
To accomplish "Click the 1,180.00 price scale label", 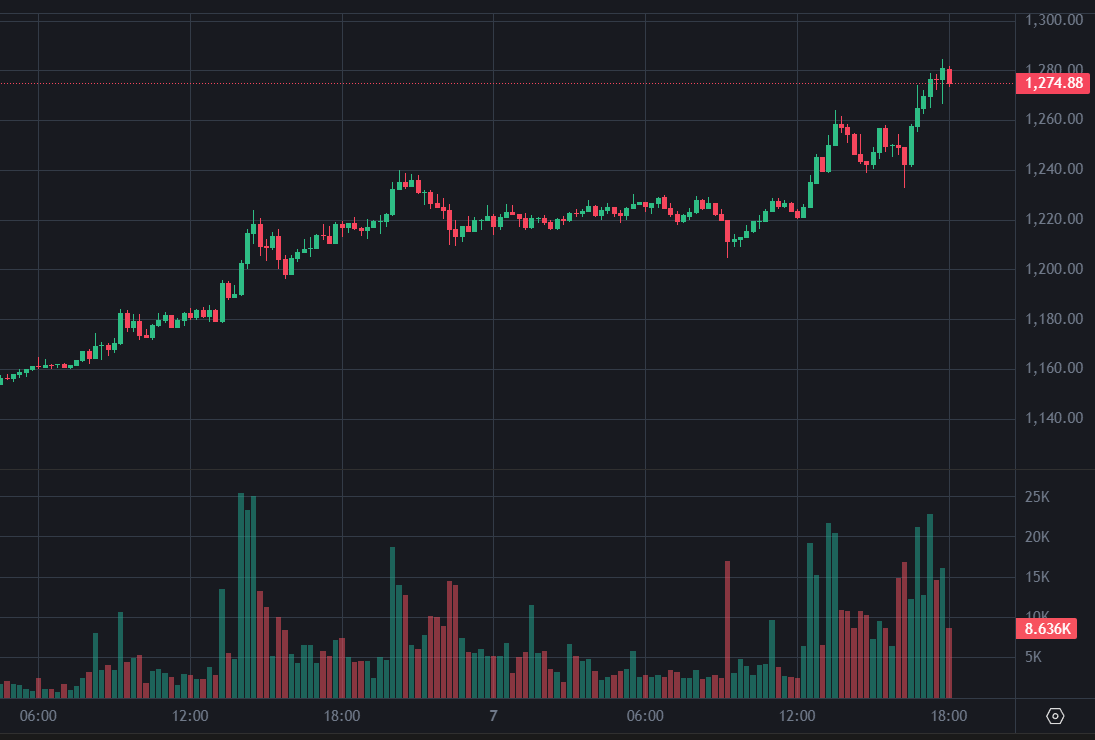I will click(1055, 319).
